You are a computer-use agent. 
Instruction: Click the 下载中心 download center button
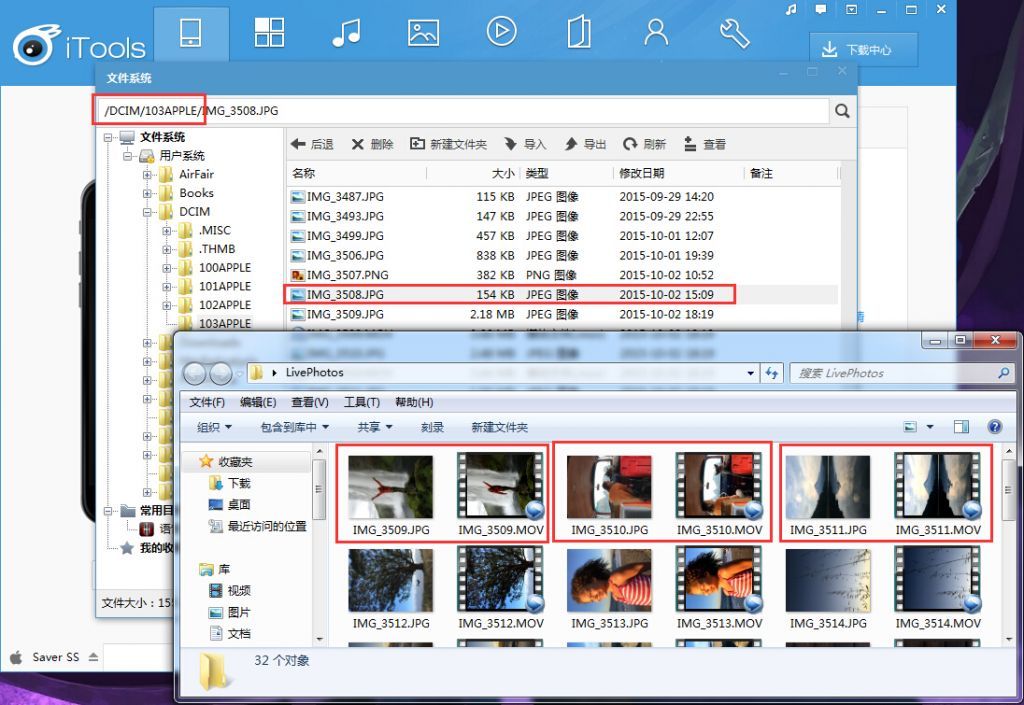pos(863,50)
